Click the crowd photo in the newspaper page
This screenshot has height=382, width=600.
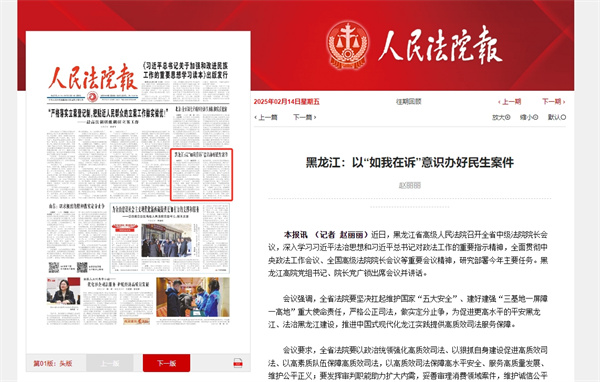click(166, 240)
